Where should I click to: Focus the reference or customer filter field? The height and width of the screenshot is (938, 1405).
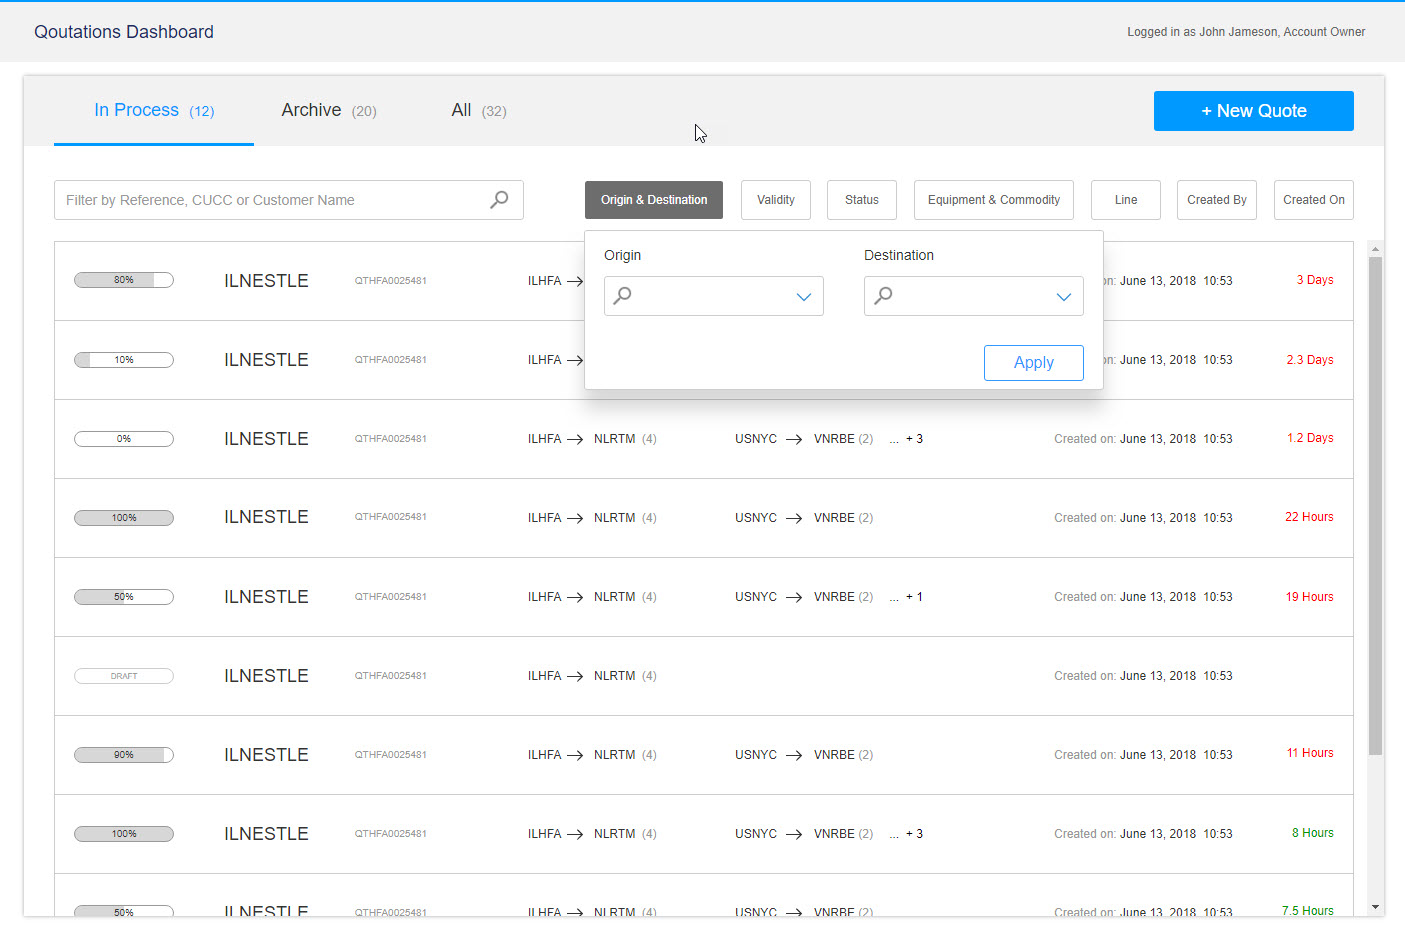pyautogui.click(x=289, y=200)
